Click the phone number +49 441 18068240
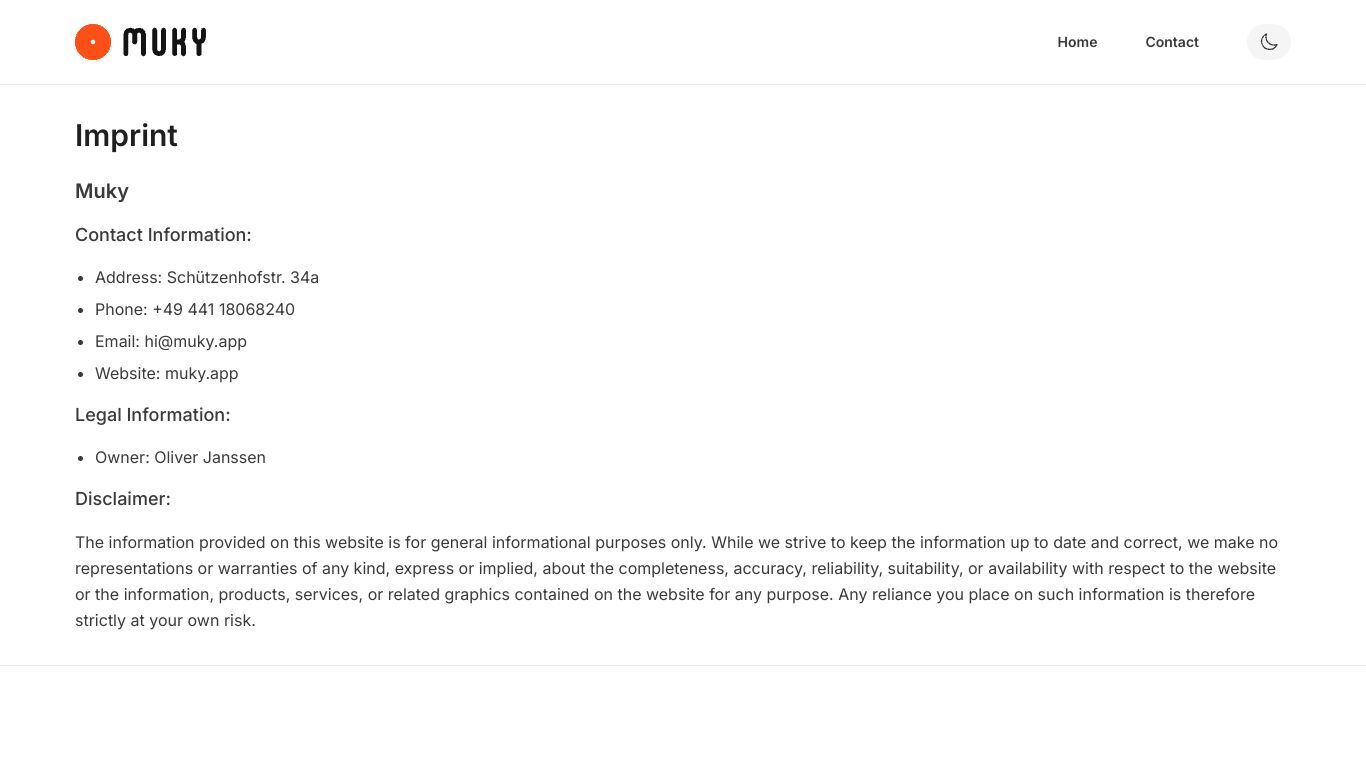 pos(223,309)
